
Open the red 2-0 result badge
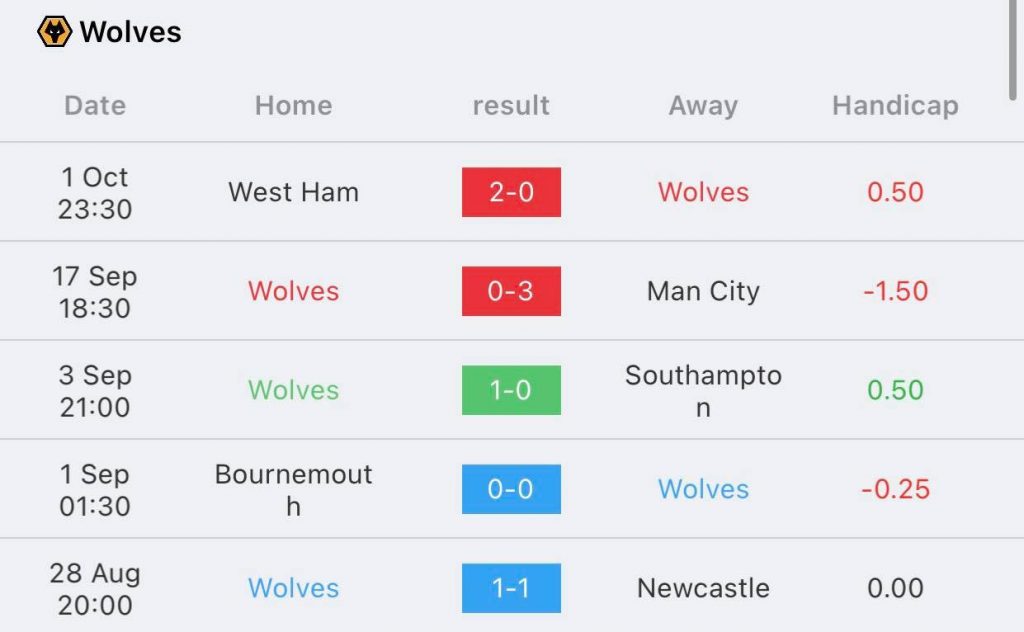(x=511, y=192)
